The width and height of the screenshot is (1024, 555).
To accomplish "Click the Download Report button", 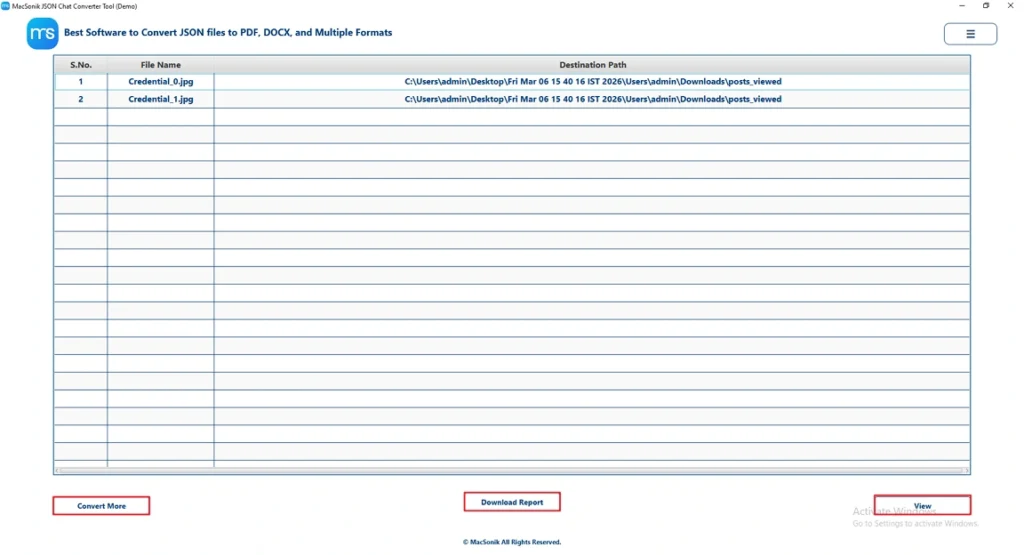I will [512, 501].
